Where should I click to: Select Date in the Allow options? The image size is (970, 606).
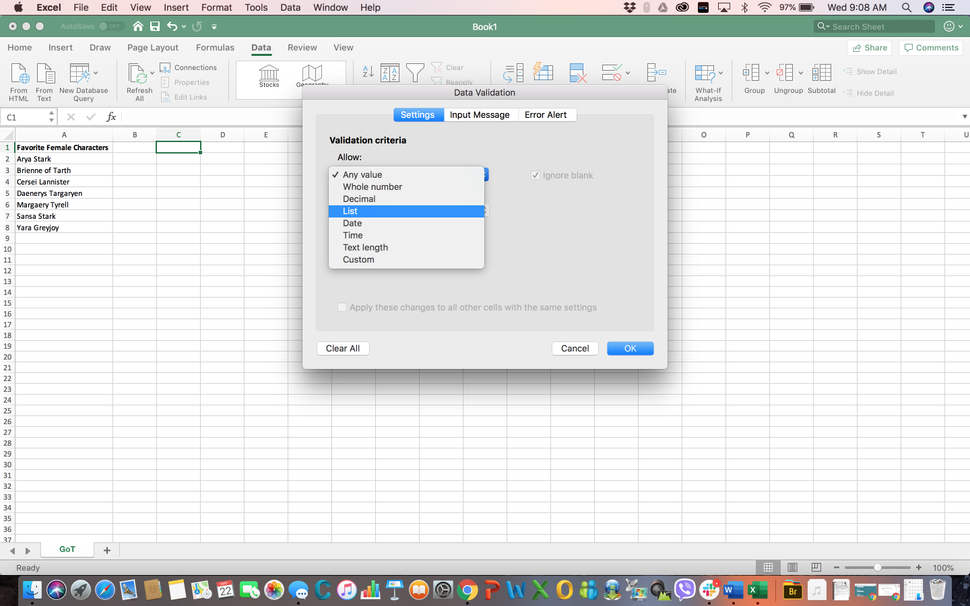(x=352, y=223)
